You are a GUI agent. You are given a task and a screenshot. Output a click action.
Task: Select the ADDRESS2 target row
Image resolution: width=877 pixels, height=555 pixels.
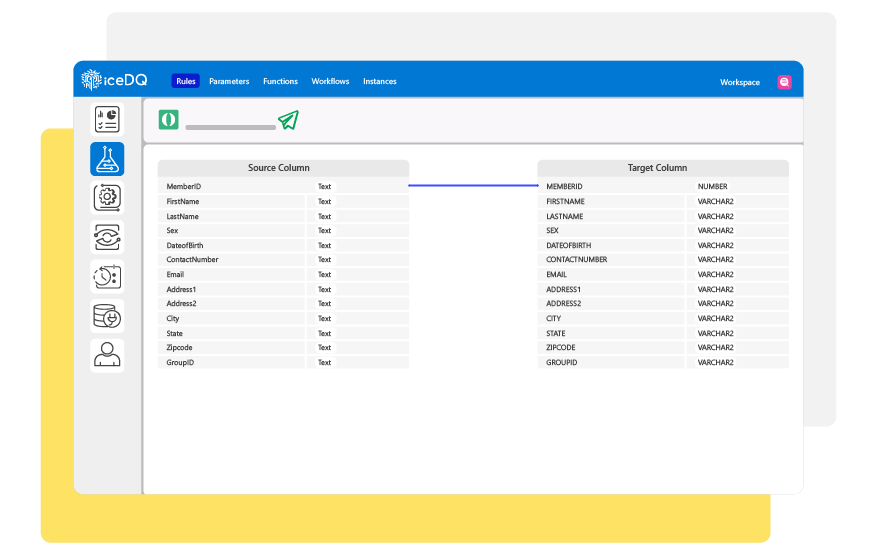tap(663, 304)
